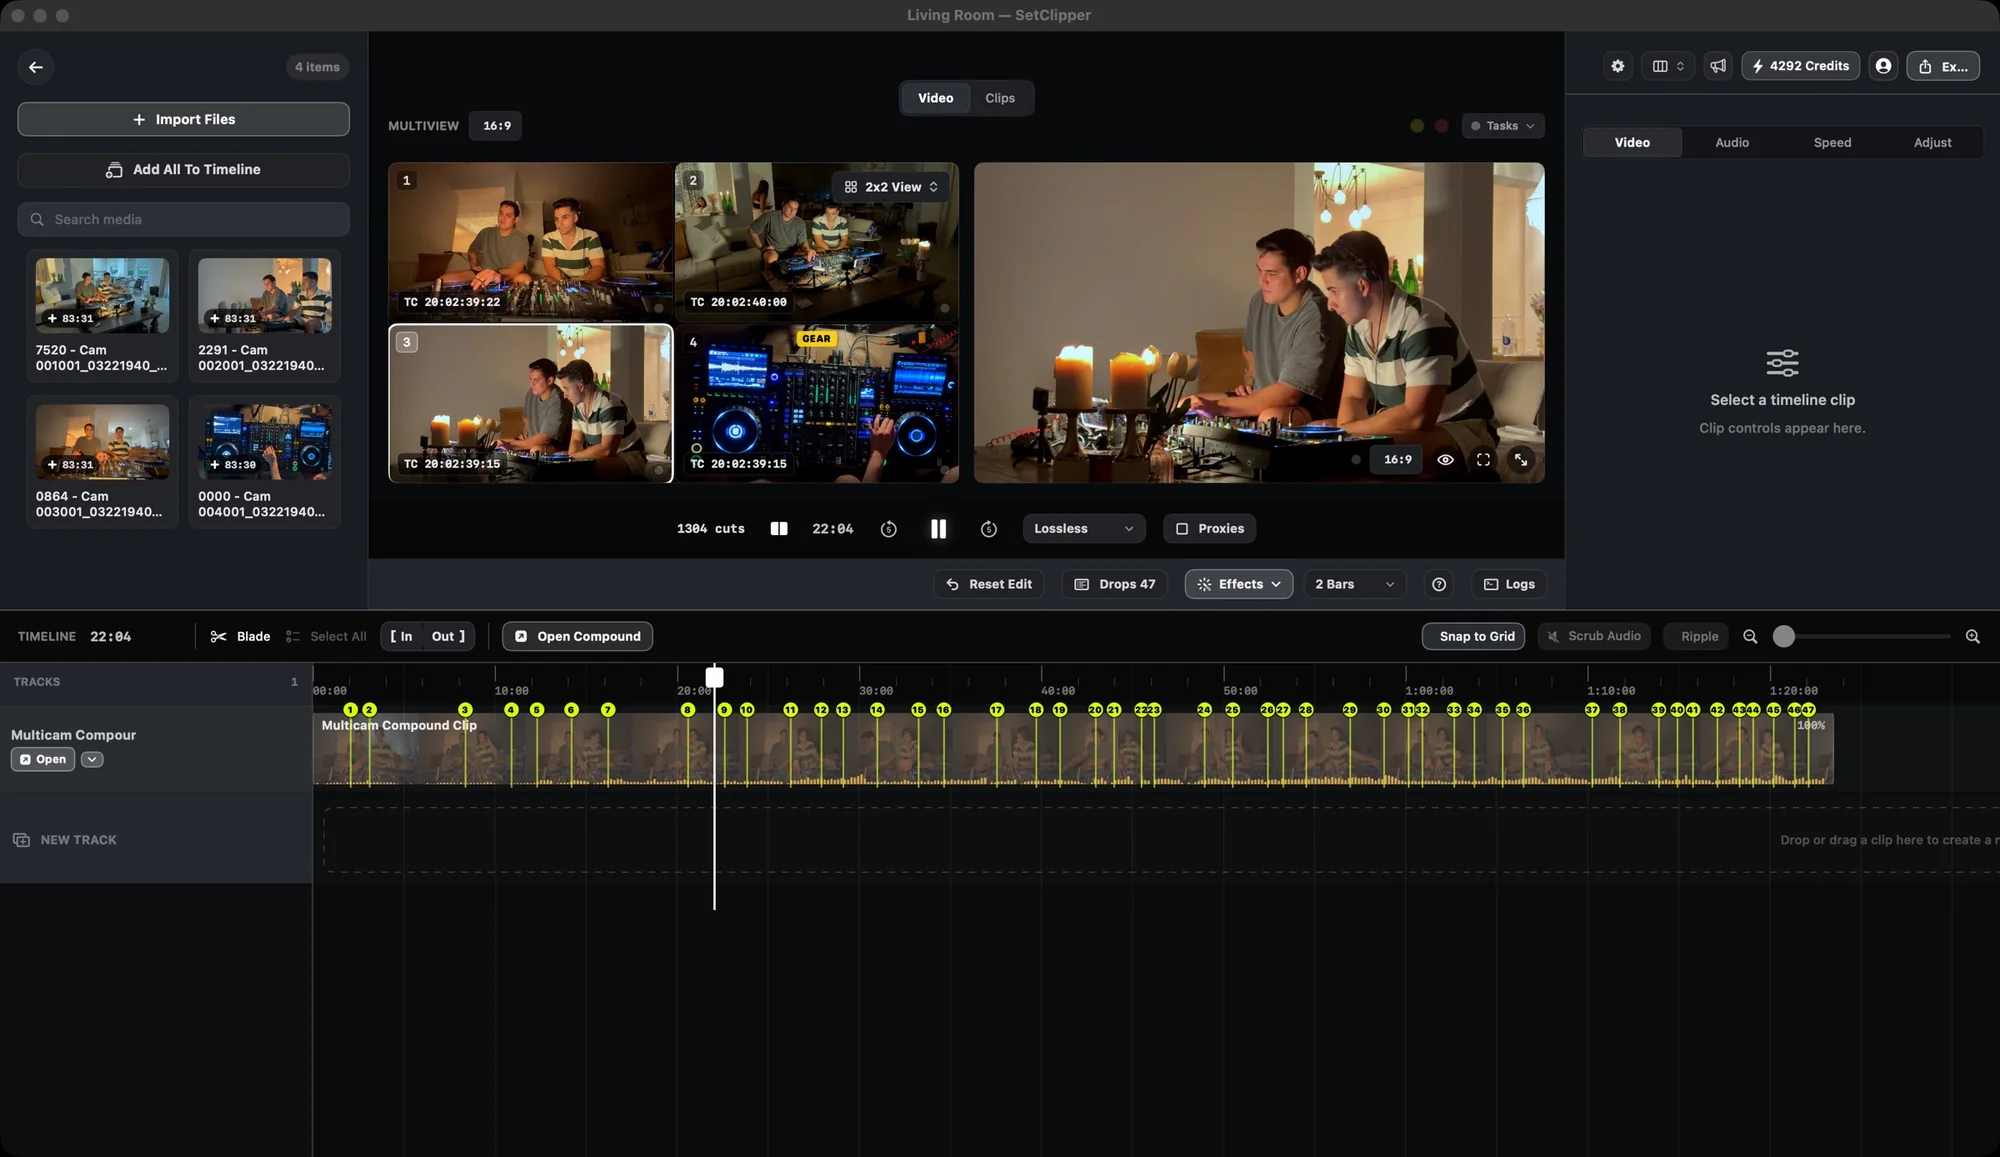Select the 0864 - Cam media thumbnail
The image size is (2000, 1157).
(x=102, y=442)
